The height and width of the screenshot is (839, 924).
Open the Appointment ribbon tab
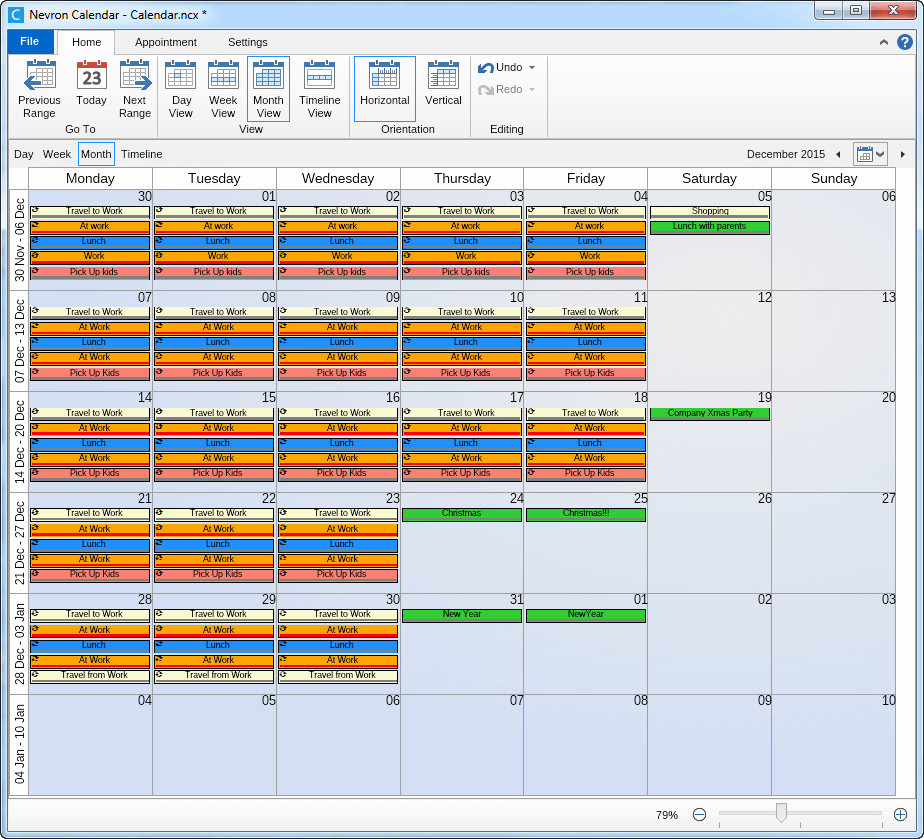pyautogui.click(x=166, y=42)
